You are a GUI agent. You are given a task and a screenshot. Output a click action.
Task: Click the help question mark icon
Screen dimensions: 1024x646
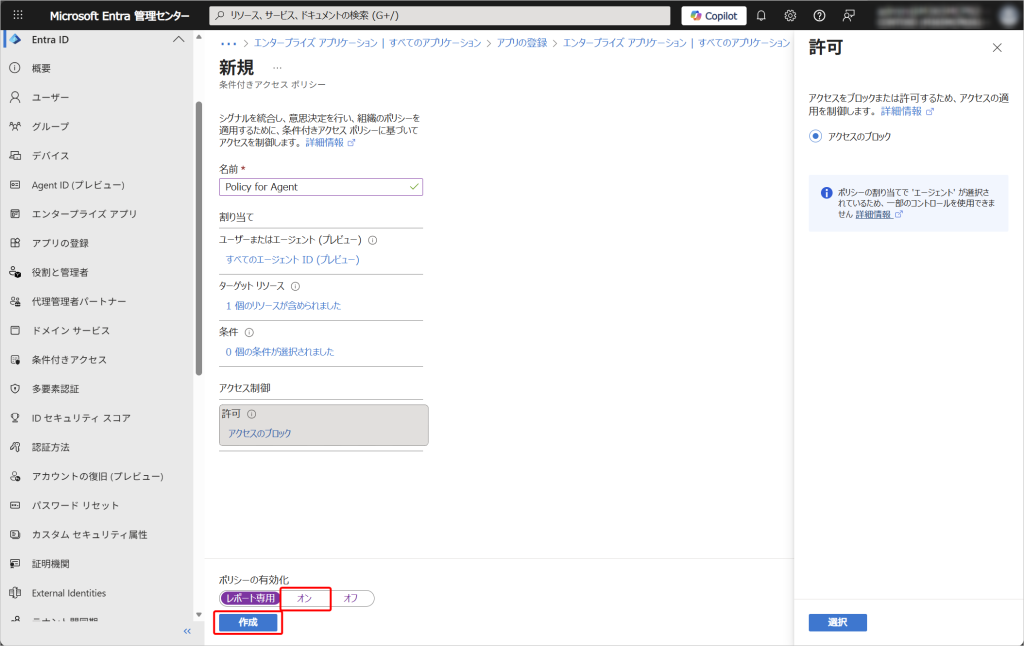pyautogui.click(x=819, y=16)
